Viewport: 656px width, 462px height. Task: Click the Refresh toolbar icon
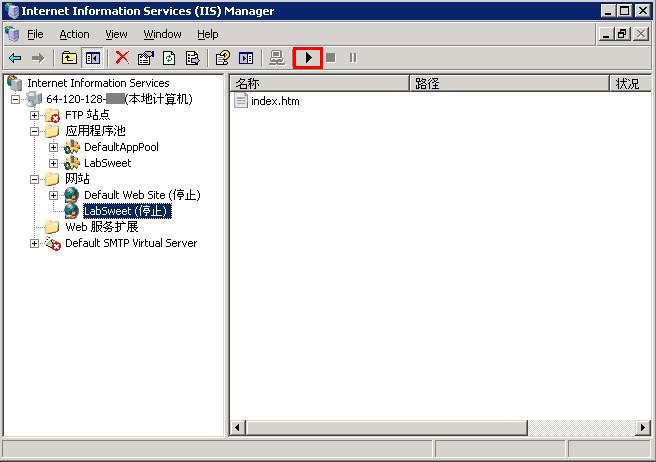click(169, 58)
